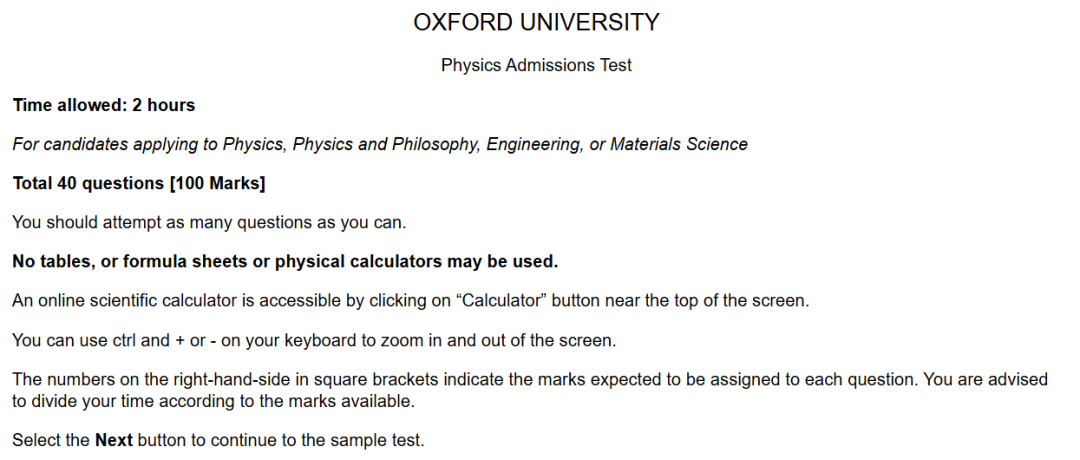This screenshot has height=460, width=1080.
Task: Click the bold 'Time allowed: 2 hours' text
Action: tap(104, 105)
